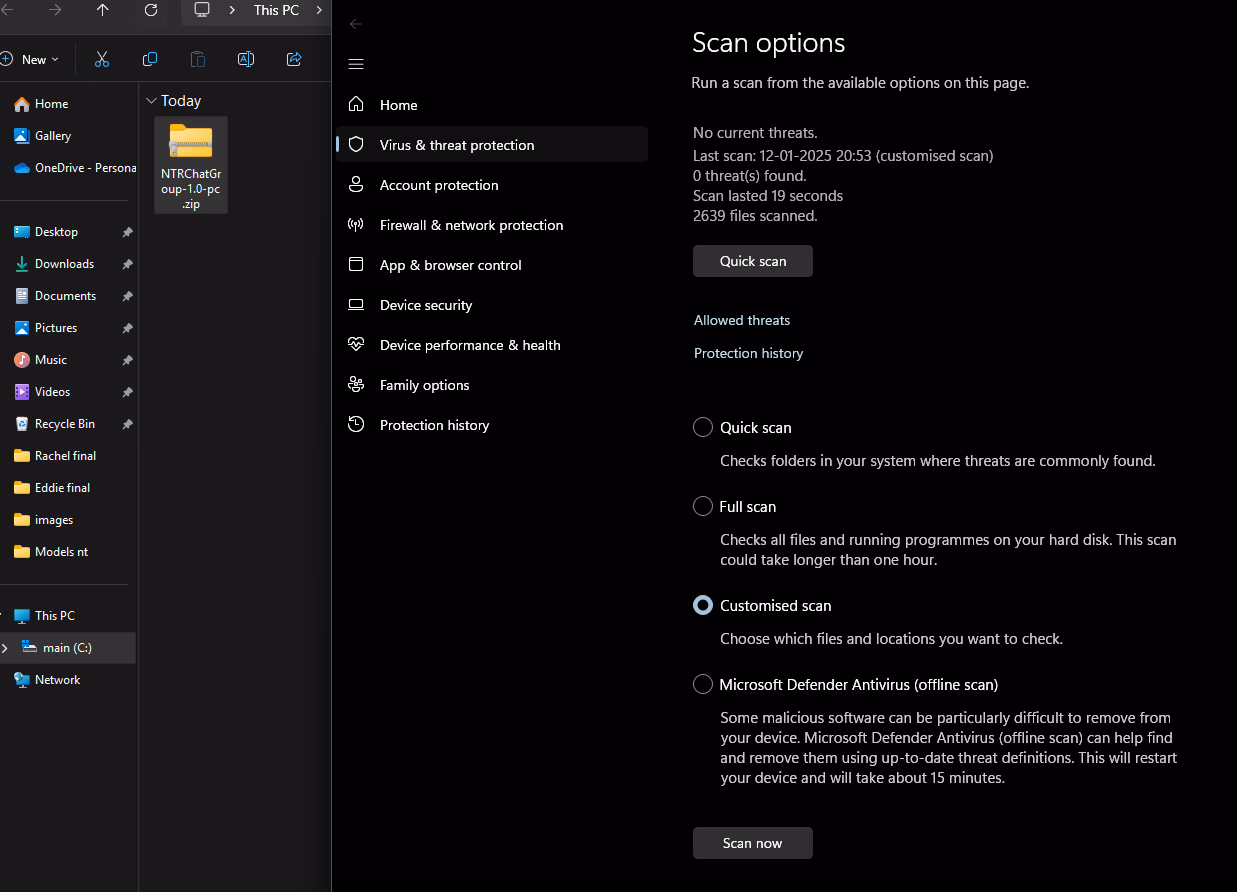Screen dimensions: 1237x892
Task: Click the Scan now button
Action: (x=753, y=843)
